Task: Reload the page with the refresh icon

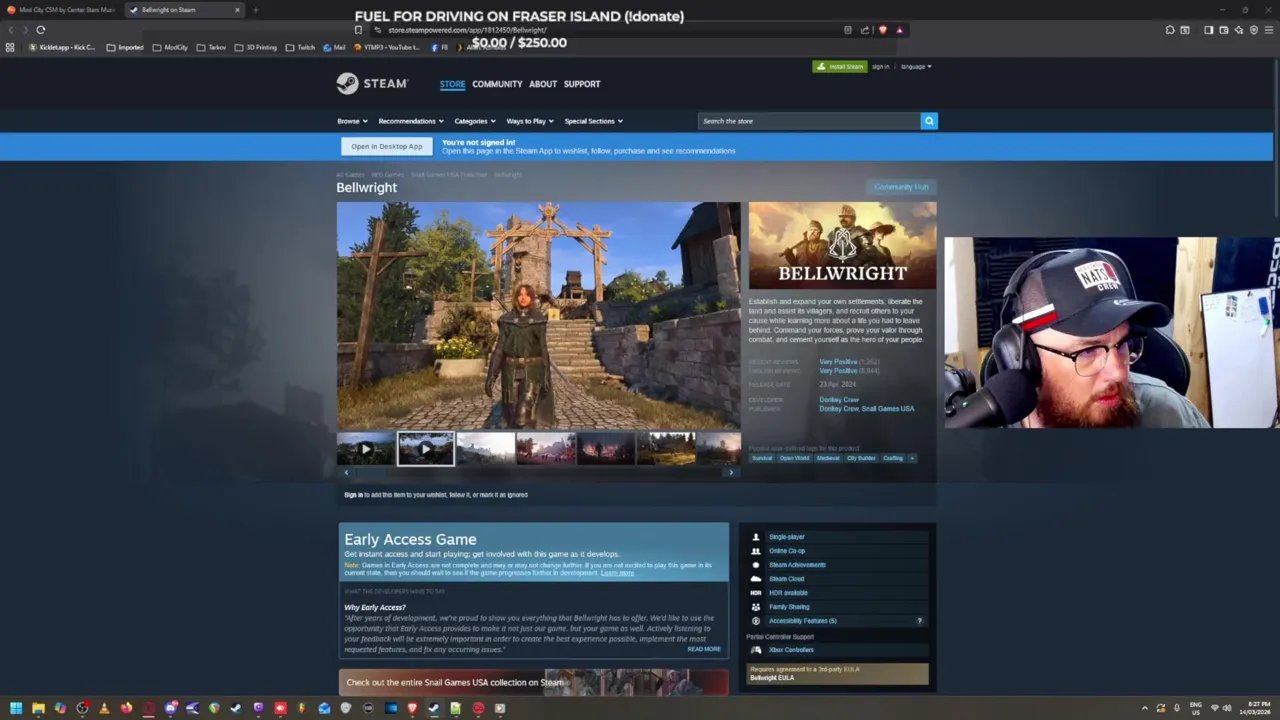Action: [41, 30]
